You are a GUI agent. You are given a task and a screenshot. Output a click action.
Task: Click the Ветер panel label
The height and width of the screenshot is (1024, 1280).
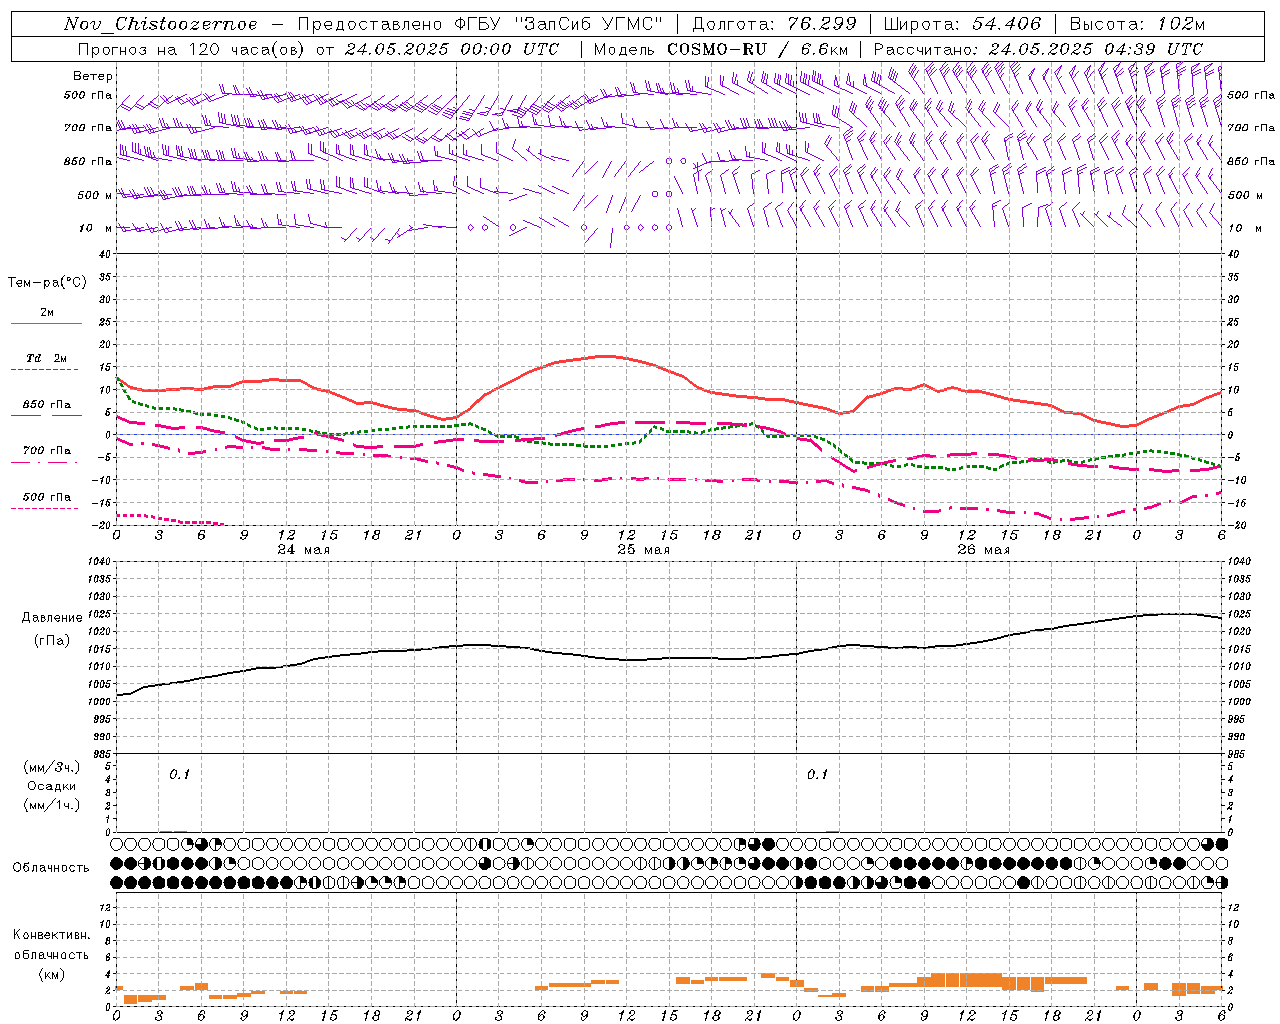tap(93, 76)
